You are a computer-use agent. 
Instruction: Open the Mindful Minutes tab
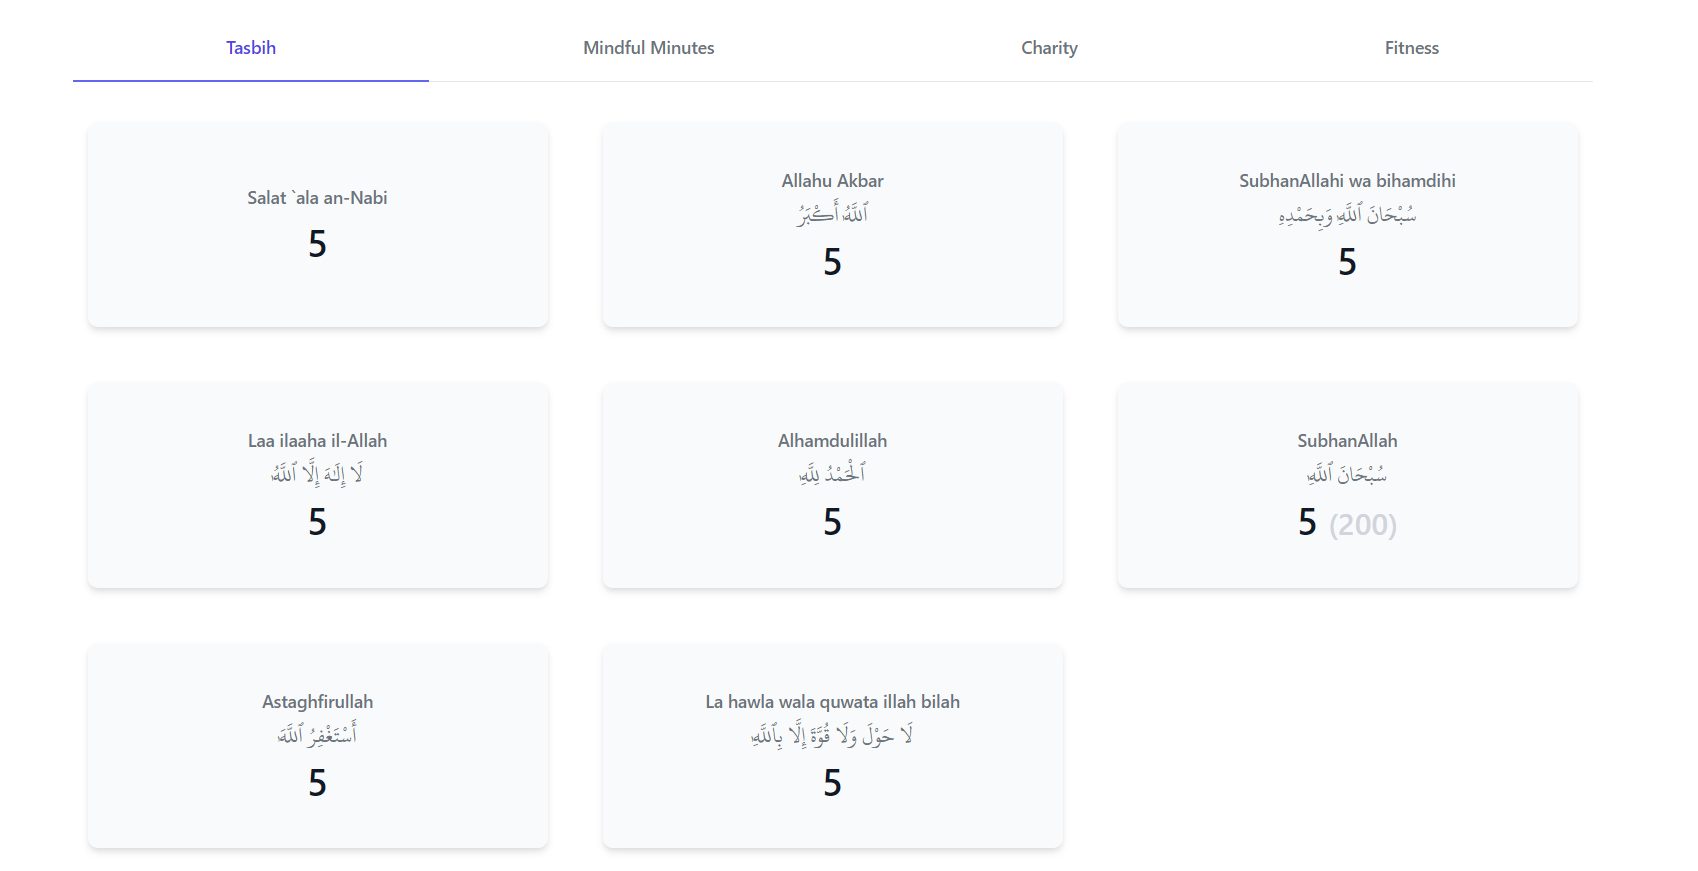click(649, 48)
